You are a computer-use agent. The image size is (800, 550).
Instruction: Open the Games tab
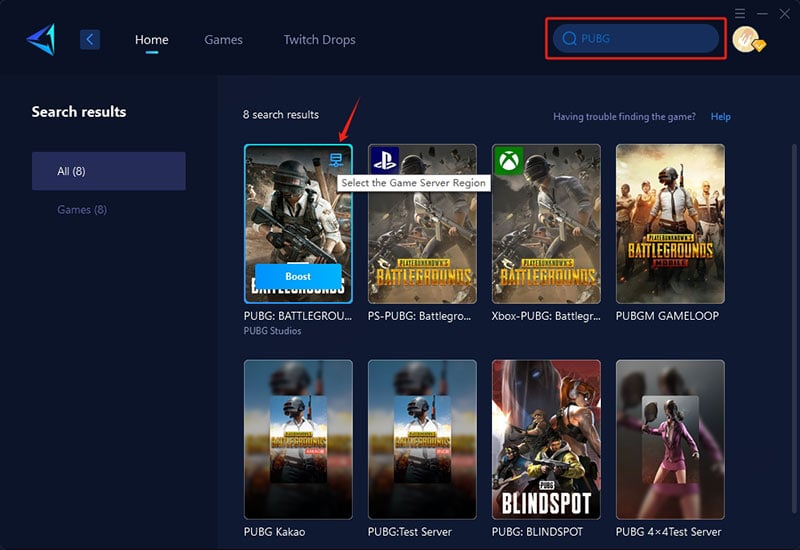223,40
